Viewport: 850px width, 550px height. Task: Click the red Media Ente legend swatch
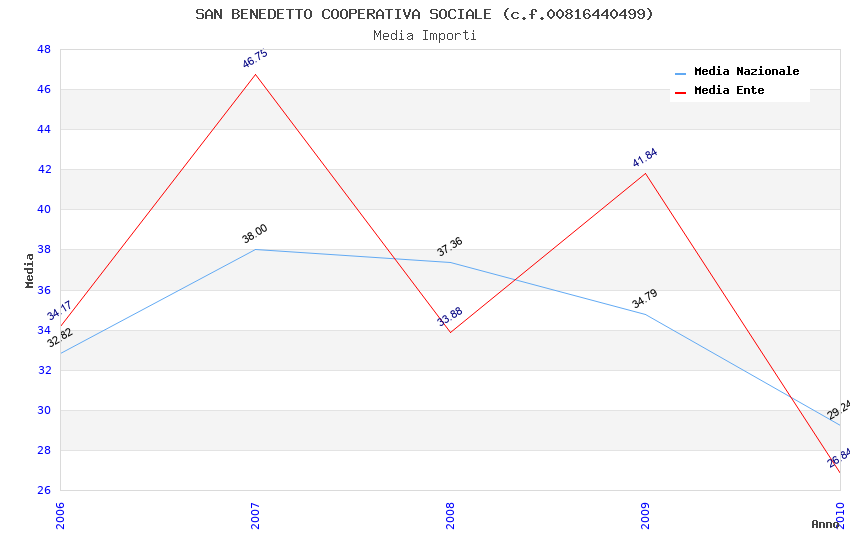click(681, 92)
